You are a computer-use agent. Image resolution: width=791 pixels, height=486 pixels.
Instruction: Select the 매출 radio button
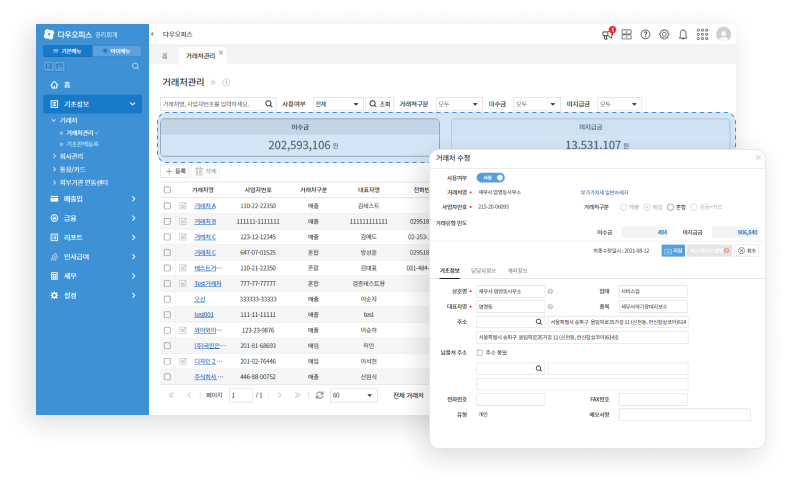(624, 207)
